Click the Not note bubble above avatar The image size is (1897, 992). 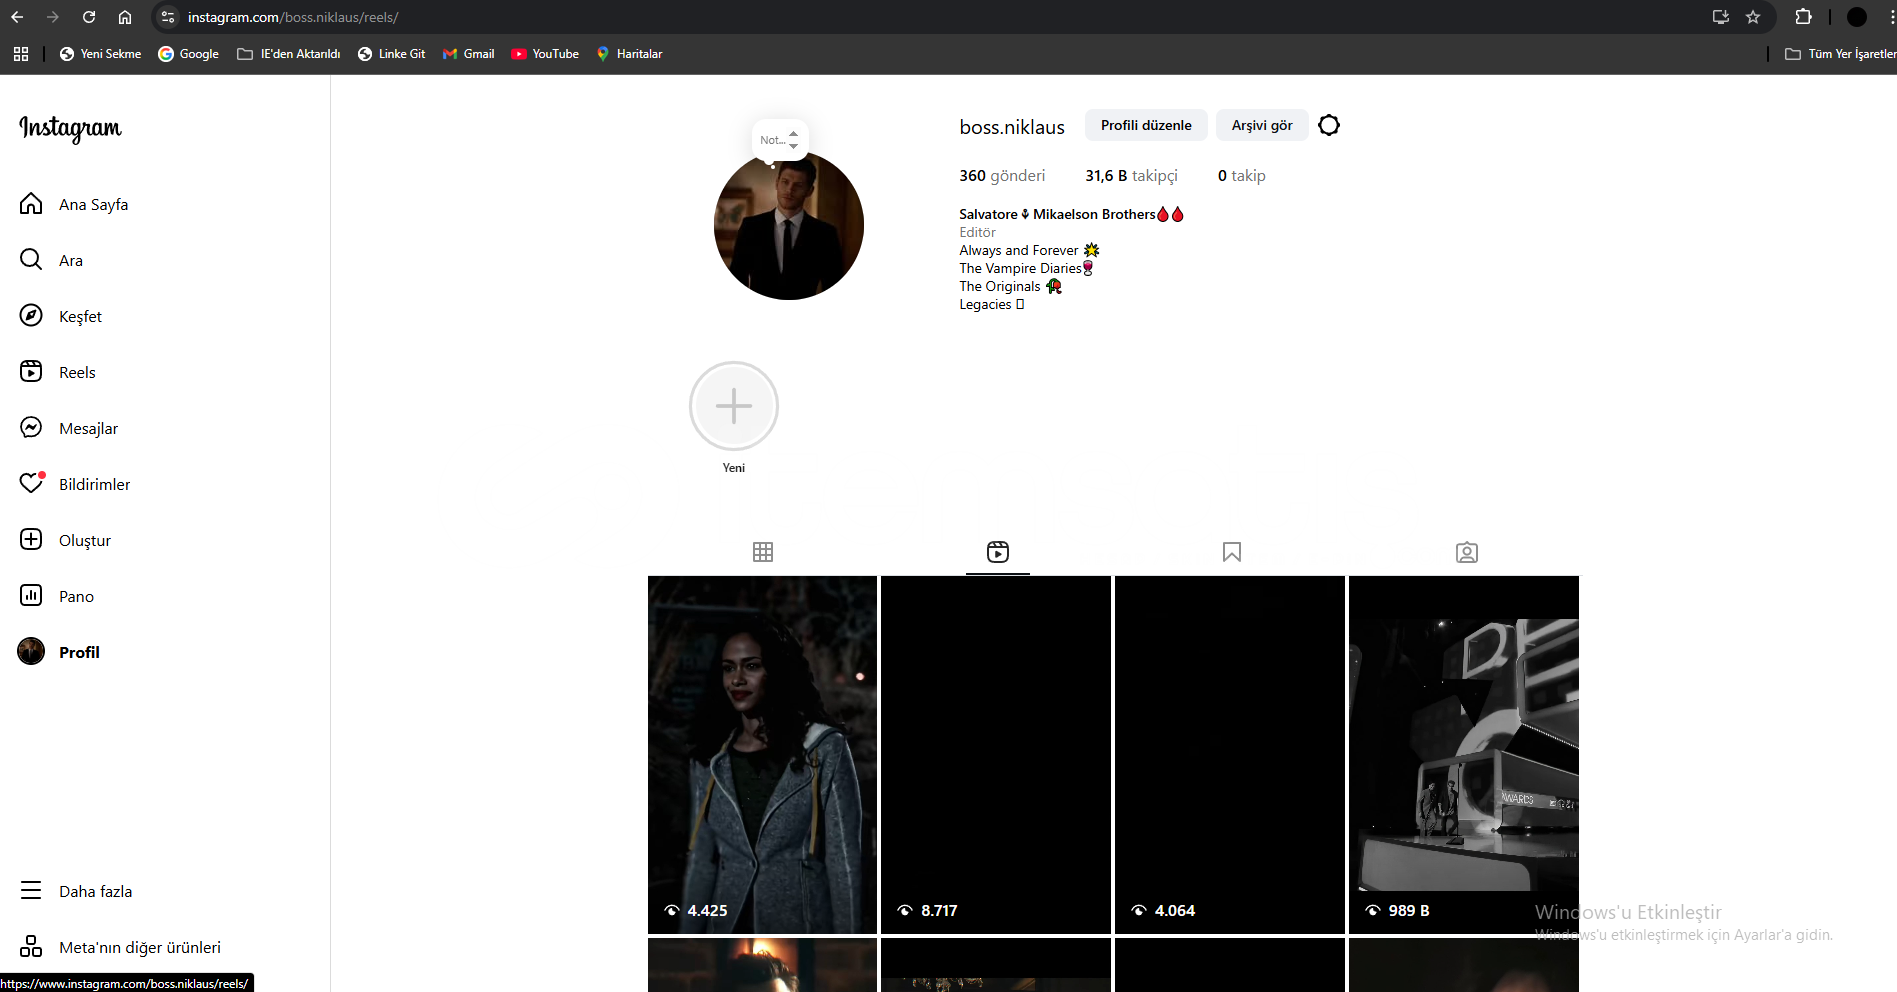tap(779, 140)
